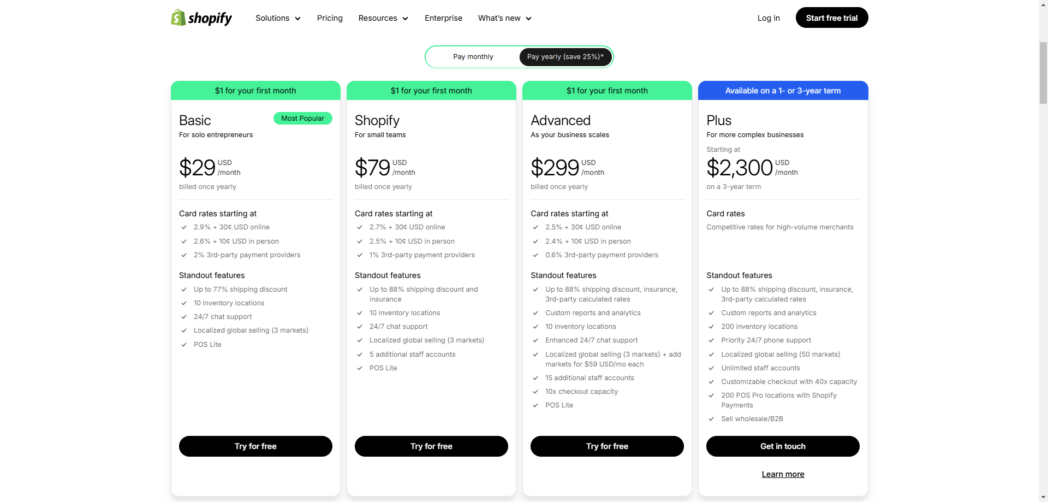The width and height of the screenshot is (1048, 502).
Task: Expand the Solutions dropdown menu
Action: (x=278, y=18)
